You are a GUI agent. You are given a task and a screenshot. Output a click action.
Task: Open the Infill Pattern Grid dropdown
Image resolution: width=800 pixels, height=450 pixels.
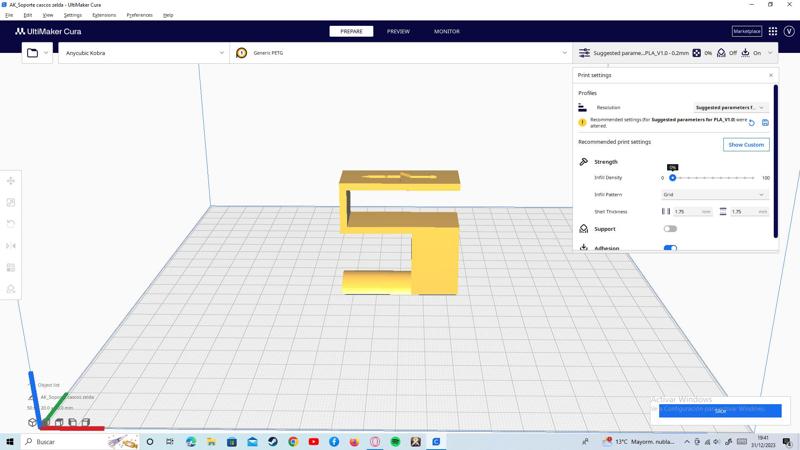click(x=714, y=194)
